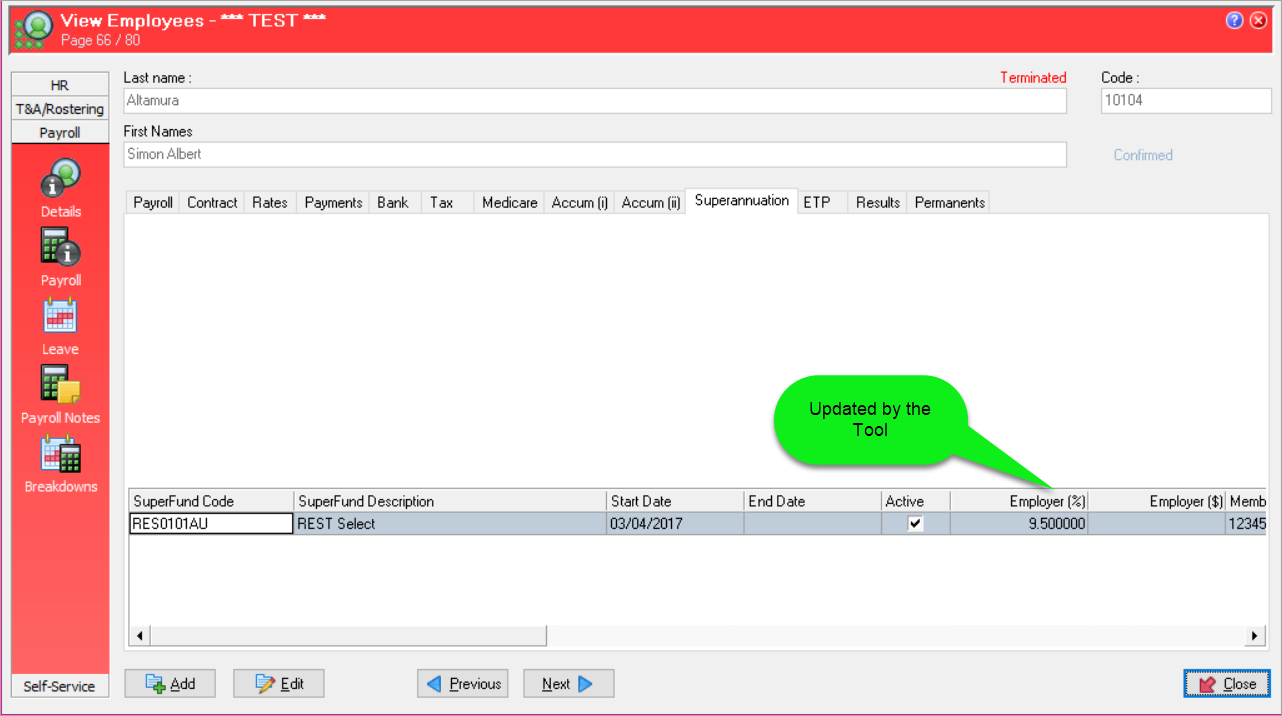Click the scroll right arrow of grid
This screenshot has height=716, width=1282.
[1255, 636]
